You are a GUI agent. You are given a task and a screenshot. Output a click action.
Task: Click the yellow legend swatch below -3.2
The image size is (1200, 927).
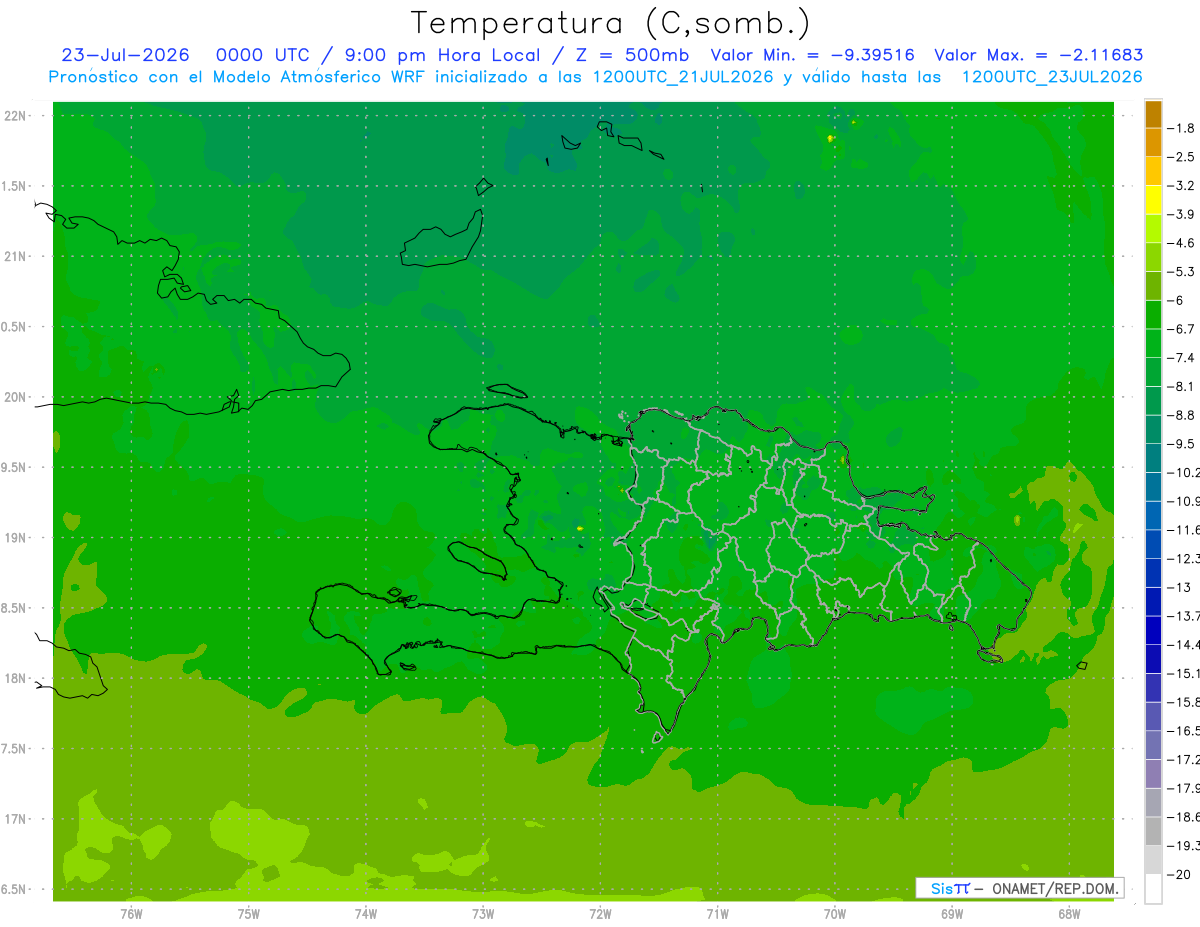coord(1153,200)
